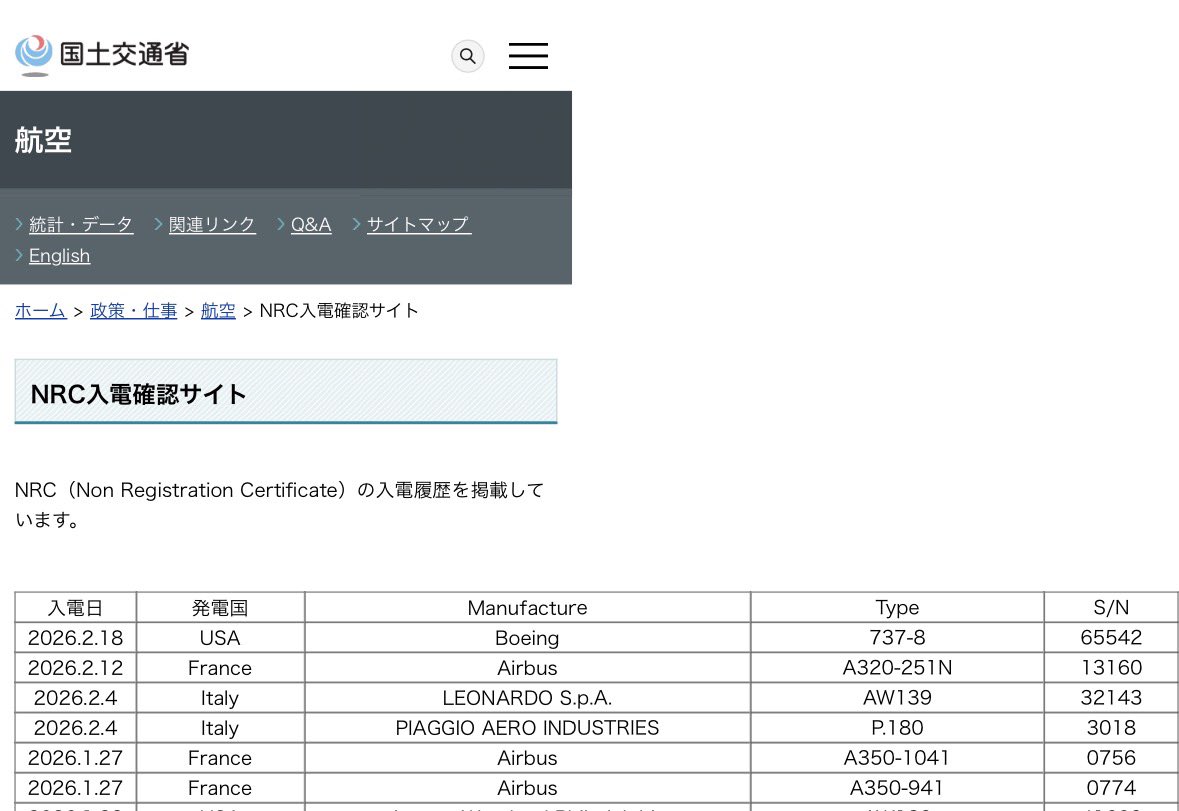The width and height of the screenshot is (1179, 811).
Task: Click the 発電国 column header
Action: click(x=220, y=607)
